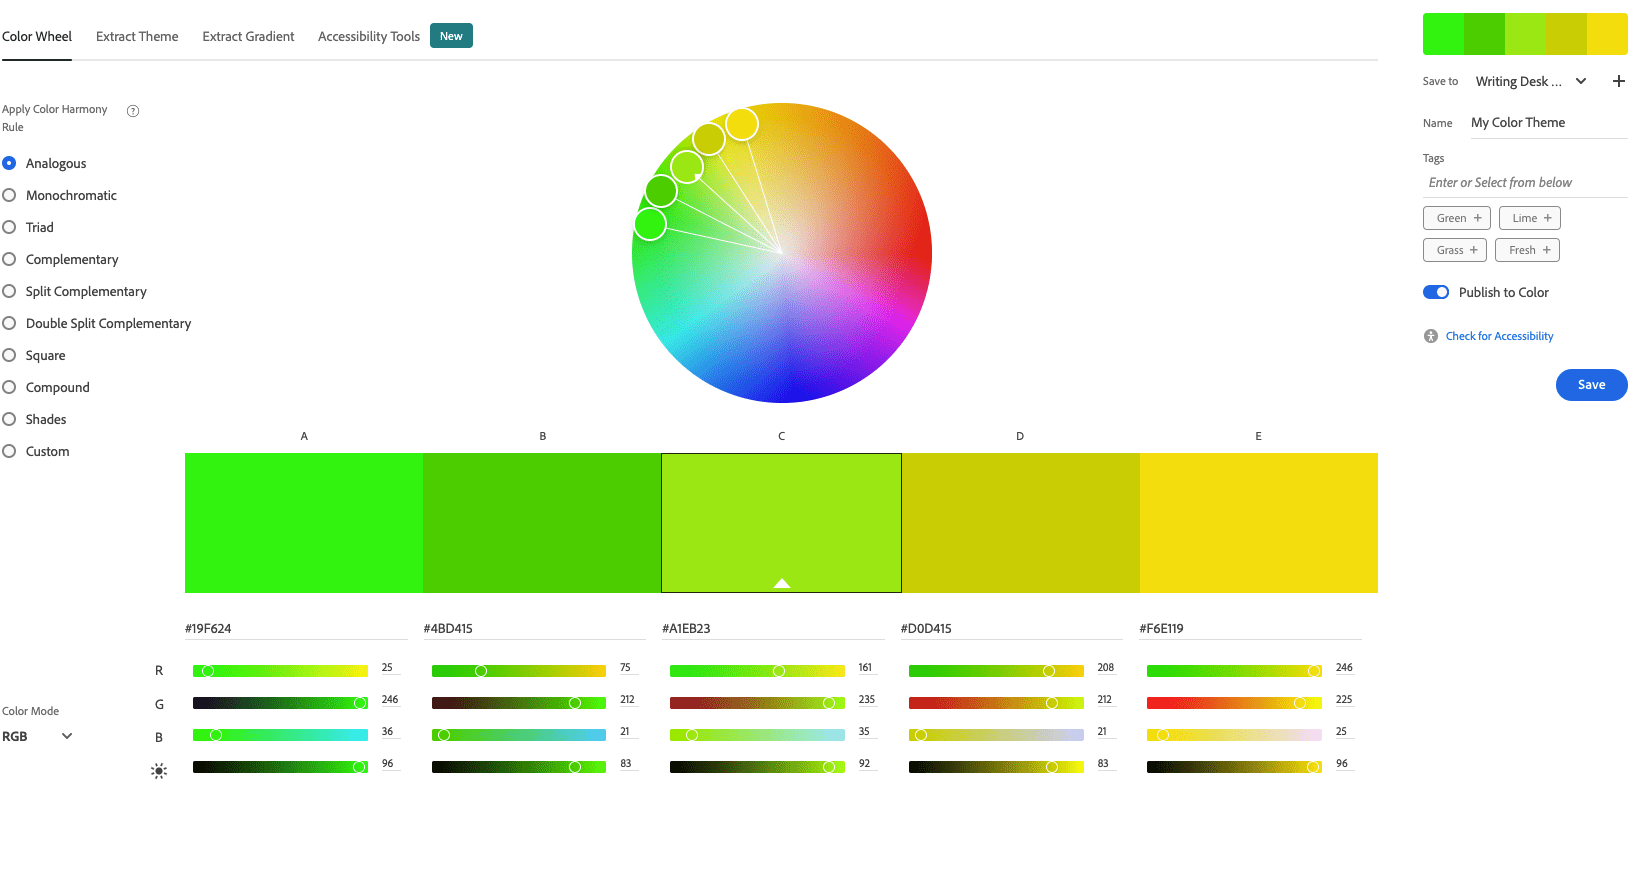Click the plus icon to add new library

point(1618,81)
